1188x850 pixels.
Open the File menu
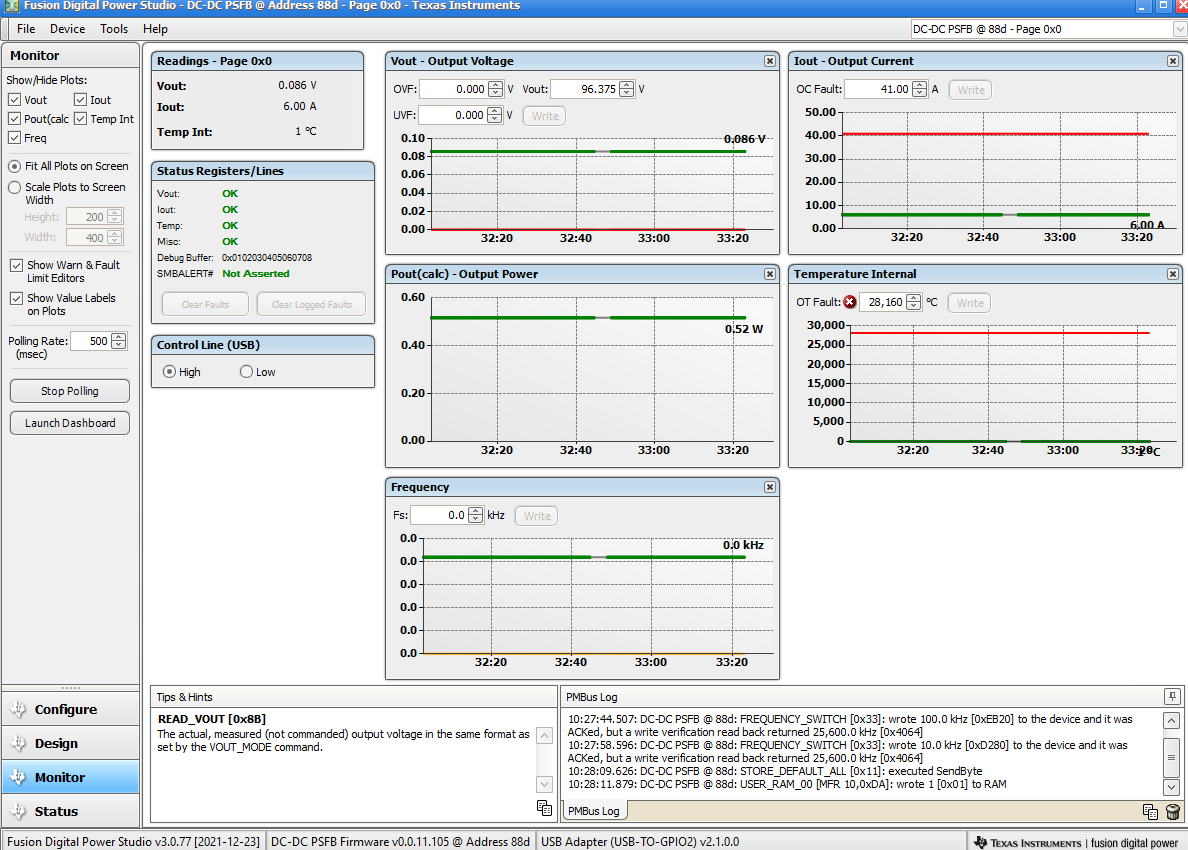pos(26,29)
